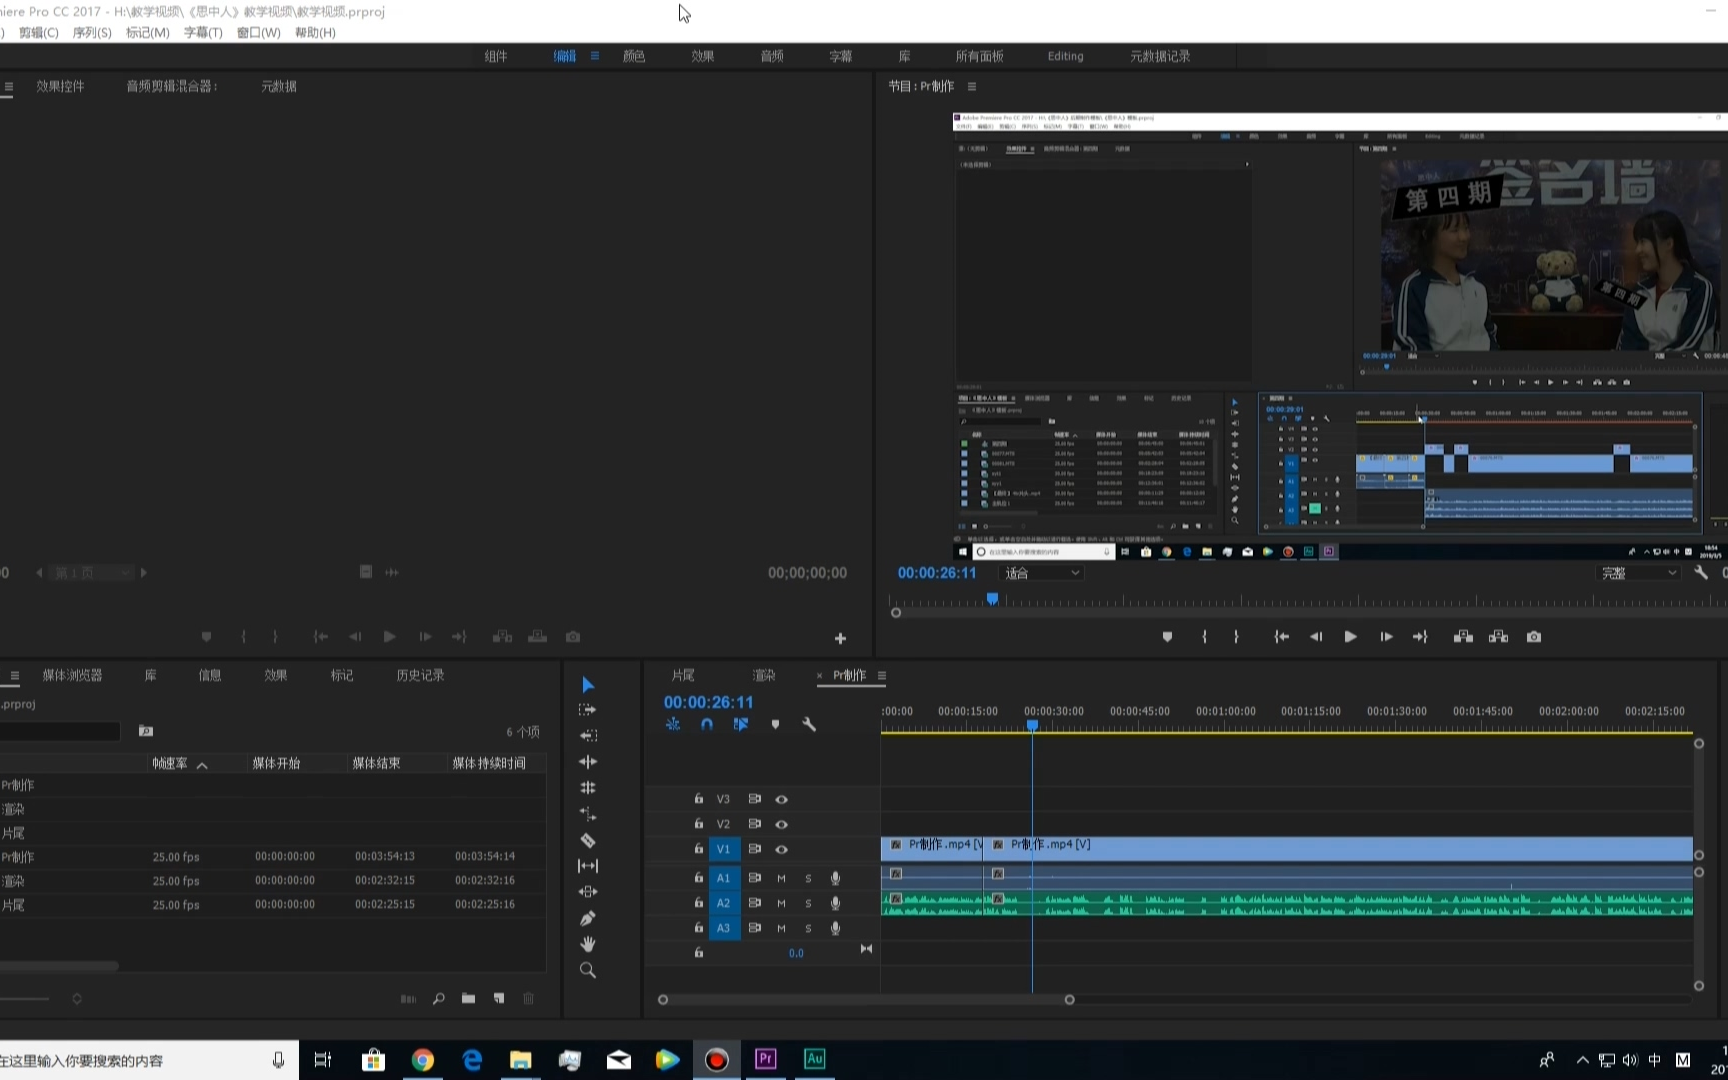Open the Pr制作 timeline panel menu
Image resolution: width=1728 pixels, height=1080 pixels.
point(882,676)
